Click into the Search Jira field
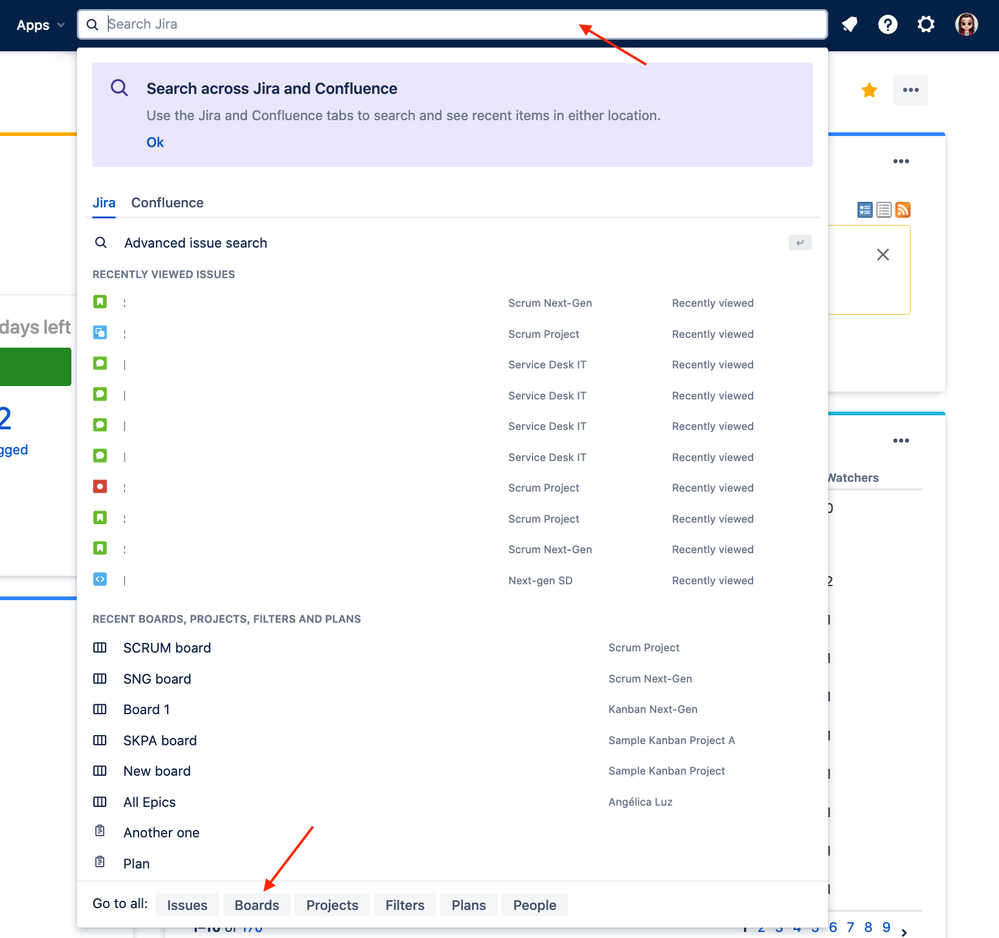The height and width of the screenshot is (938, 999). click(452, 24)
